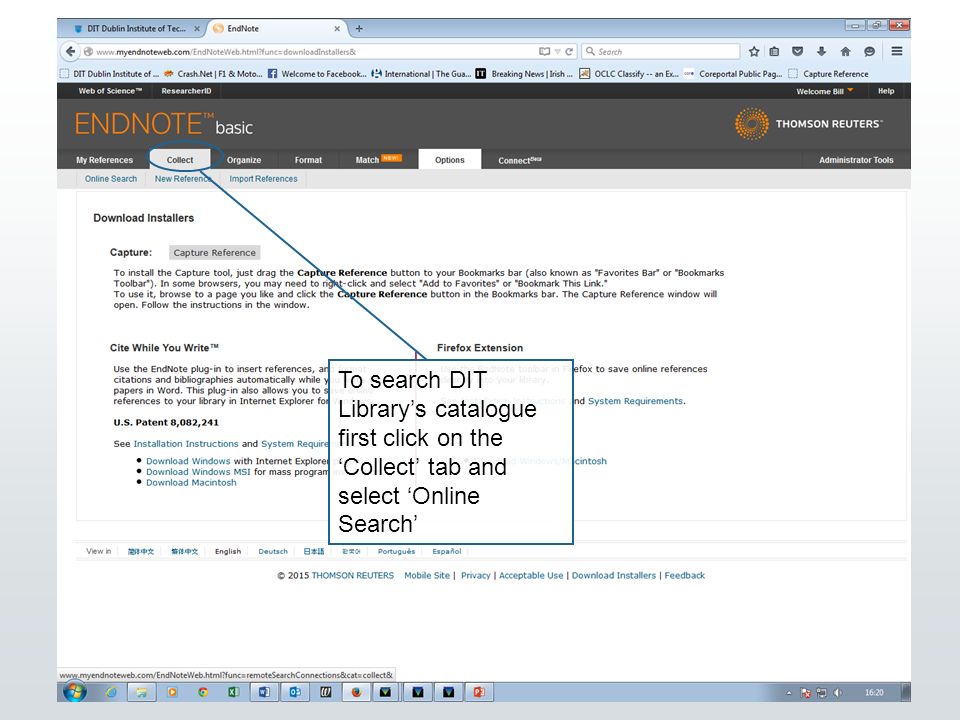
Task: Open the address bar history dropdown arrow
Action: tap(557, 51)
